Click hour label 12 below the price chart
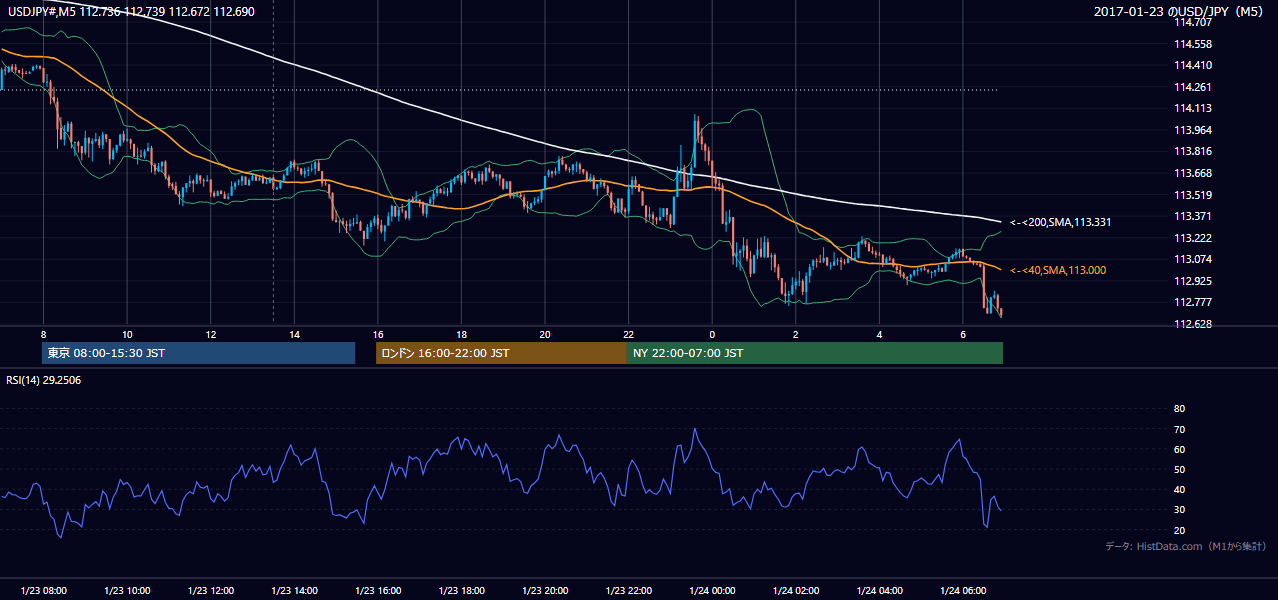The height and width of the screenshot is (600, 1278). tap(211, 334)
